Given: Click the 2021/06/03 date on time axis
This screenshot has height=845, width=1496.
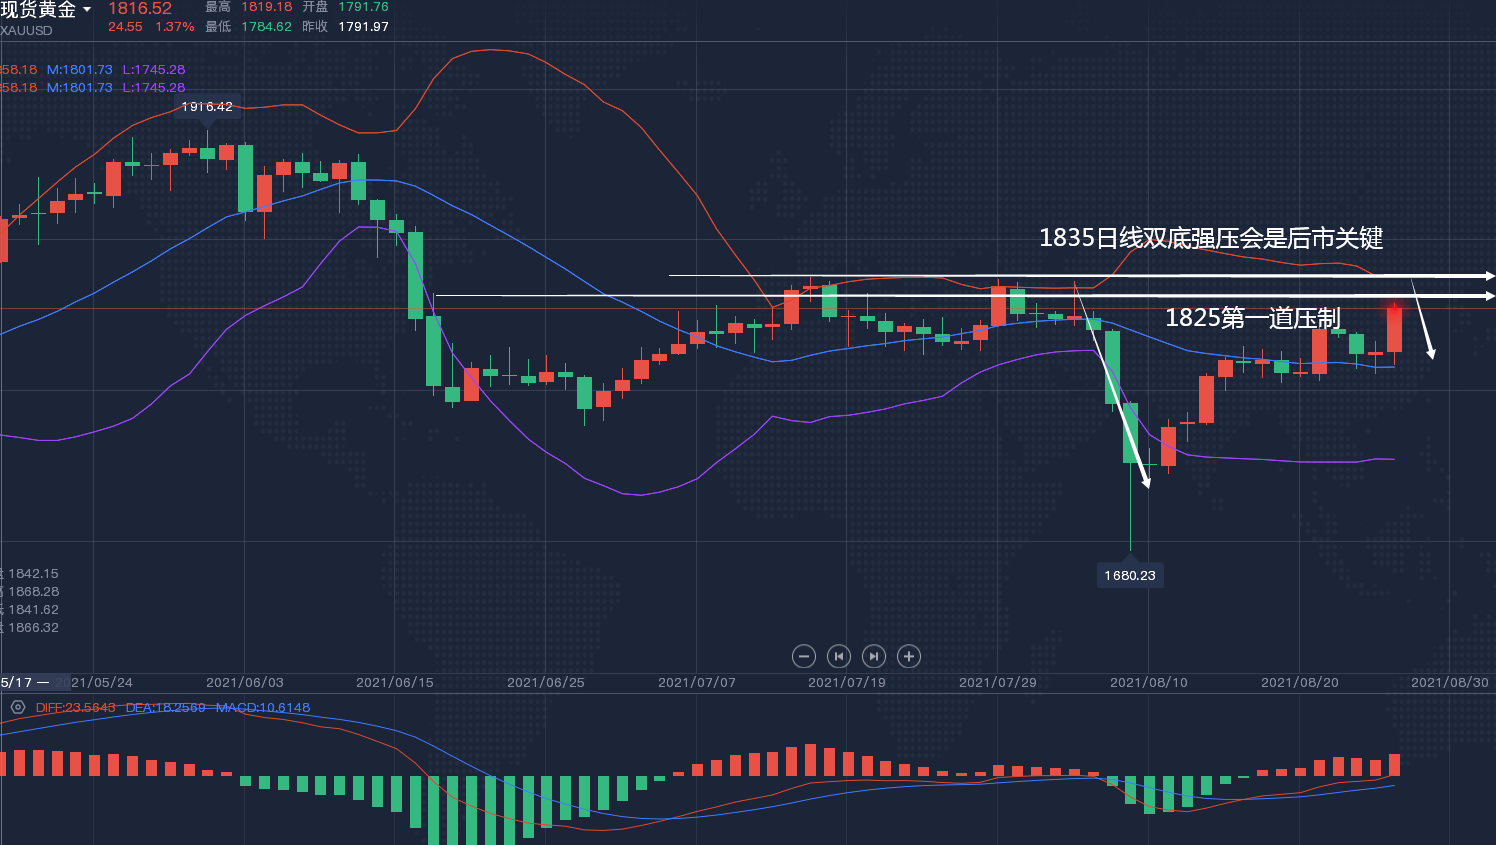Looking at the screenshot, I should 244,682.
